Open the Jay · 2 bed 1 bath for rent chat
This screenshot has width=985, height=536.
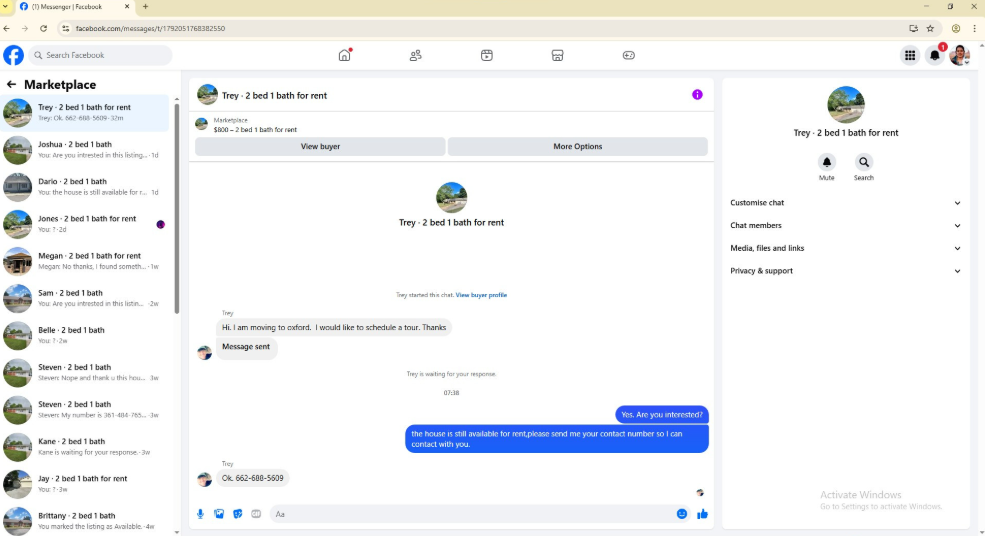point(85,483)
